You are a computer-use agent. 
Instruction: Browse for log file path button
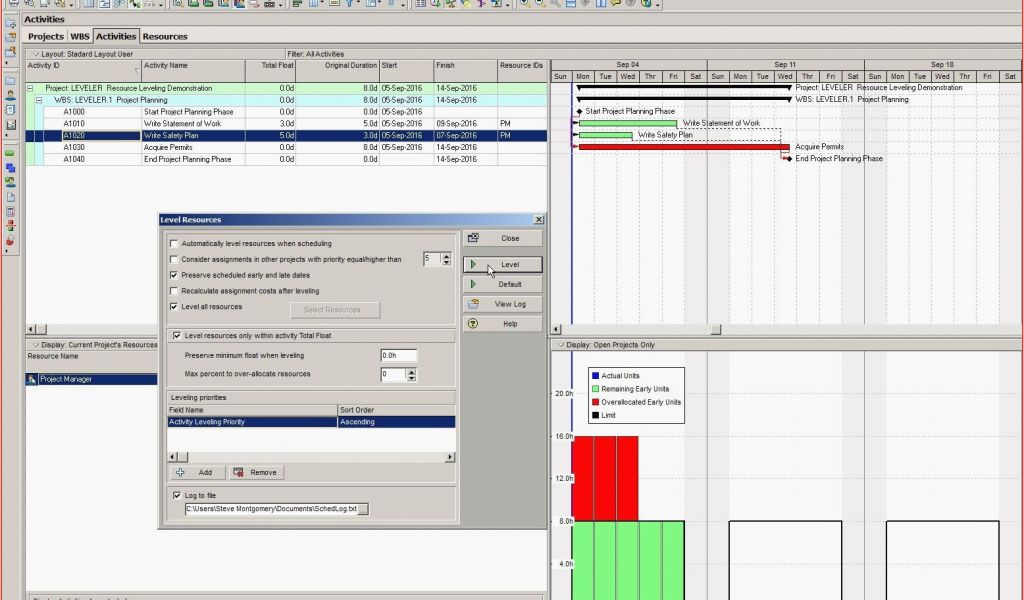pos(363,509)
